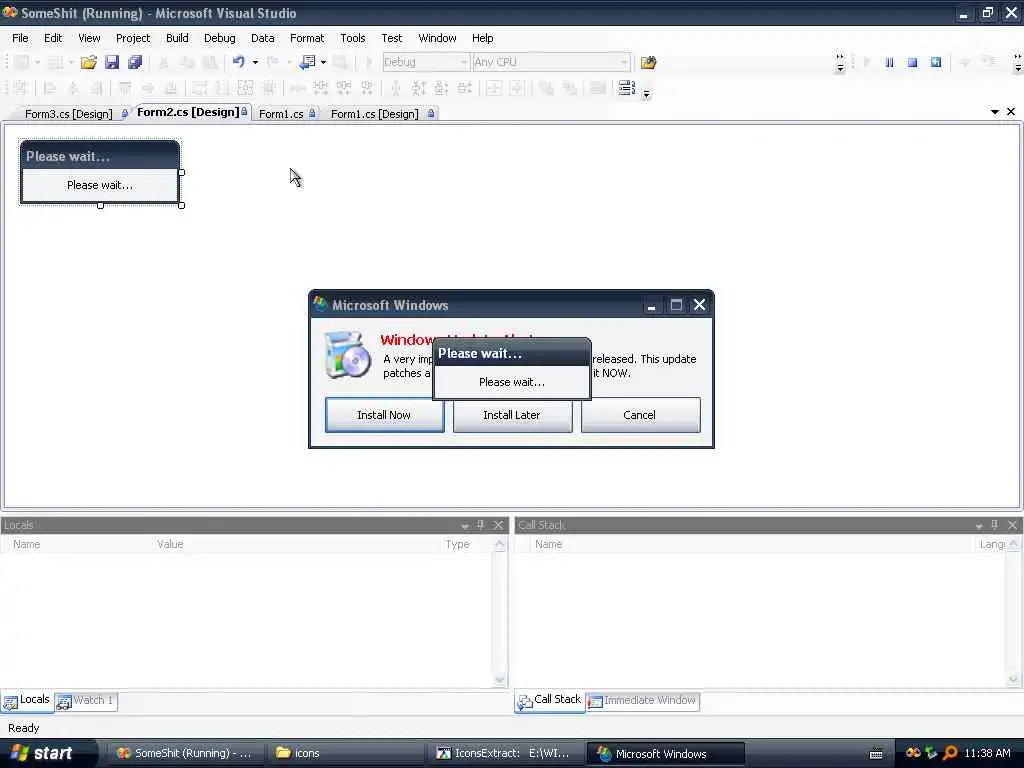
Task: Open the Navigate Backward dropdown arrow
Action: point(323,63)
